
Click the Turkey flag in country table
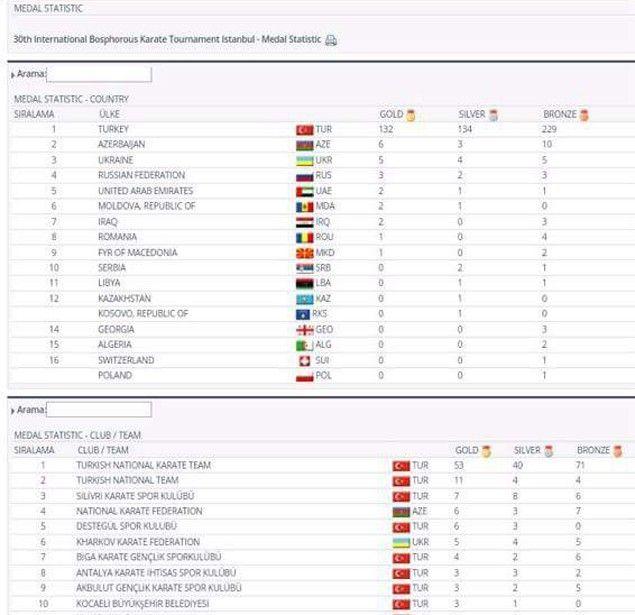(x=304, y=130)
